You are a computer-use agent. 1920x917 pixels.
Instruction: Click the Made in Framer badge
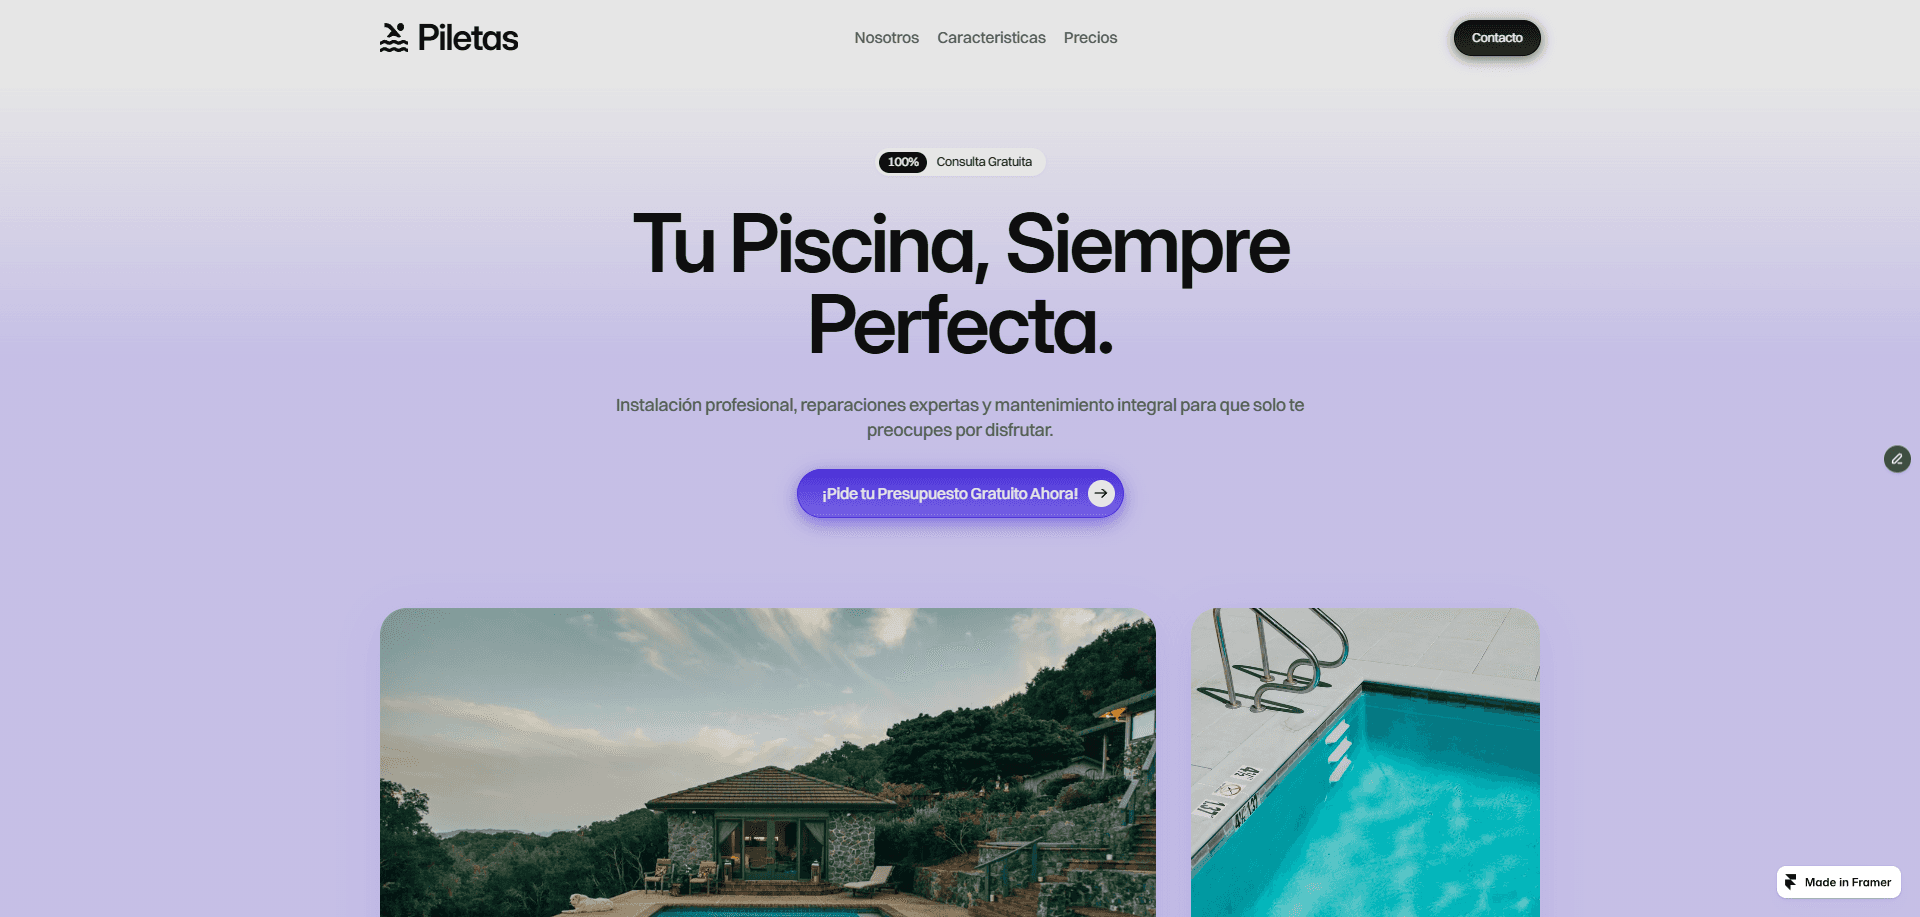[x=1839, y=882]
